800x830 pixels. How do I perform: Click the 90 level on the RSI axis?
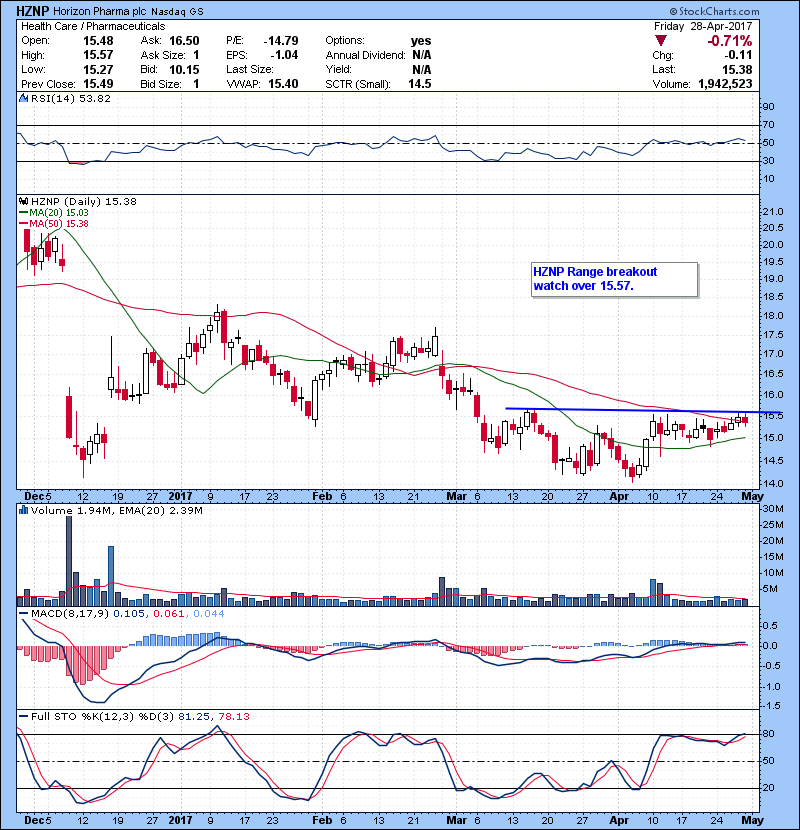[x=768, y=107]
